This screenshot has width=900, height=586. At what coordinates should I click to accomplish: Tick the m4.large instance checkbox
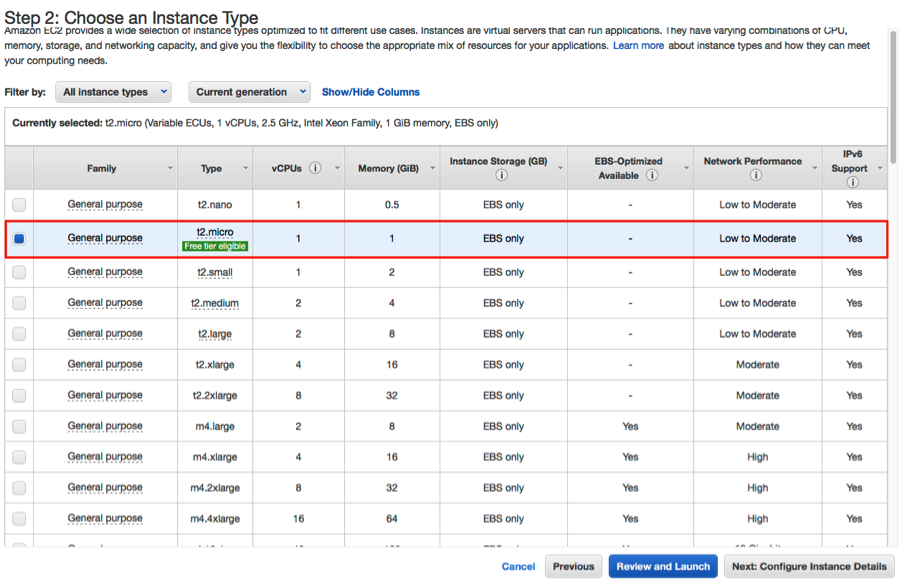tap(19, 427)
